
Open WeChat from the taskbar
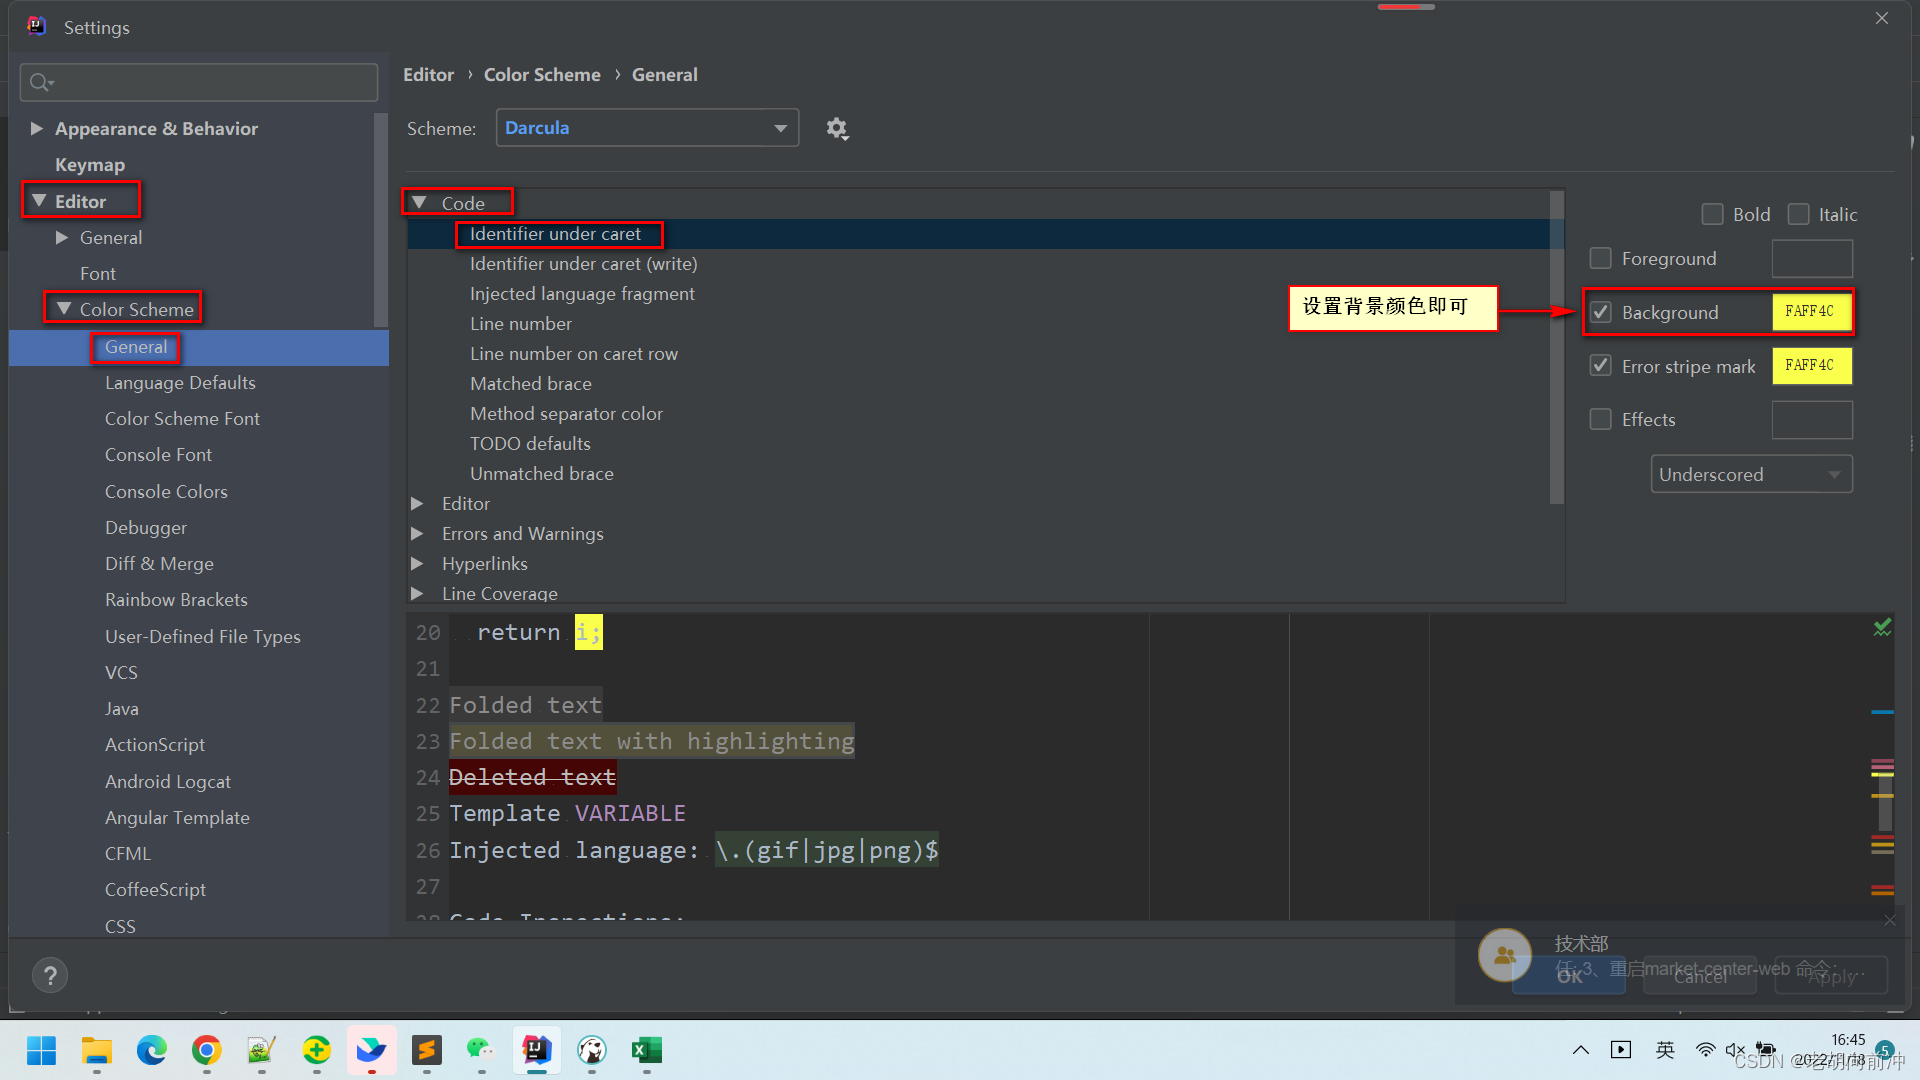coord(481,1050)
